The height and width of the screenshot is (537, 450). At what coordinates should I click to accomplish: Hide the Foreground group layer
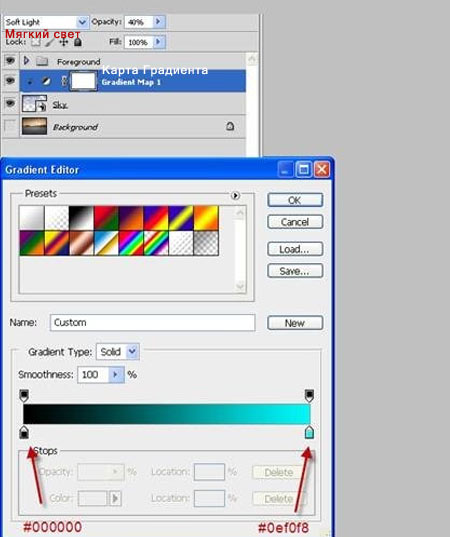pyautogui.click(x=10, y=61)
